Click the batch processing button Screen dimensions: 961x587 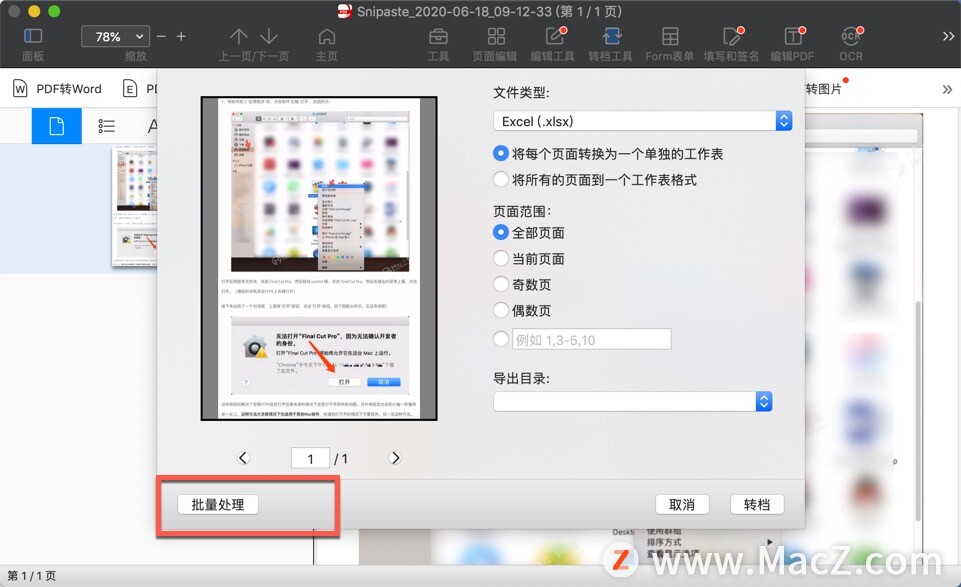pyautogui.click(x=218, y=504)
